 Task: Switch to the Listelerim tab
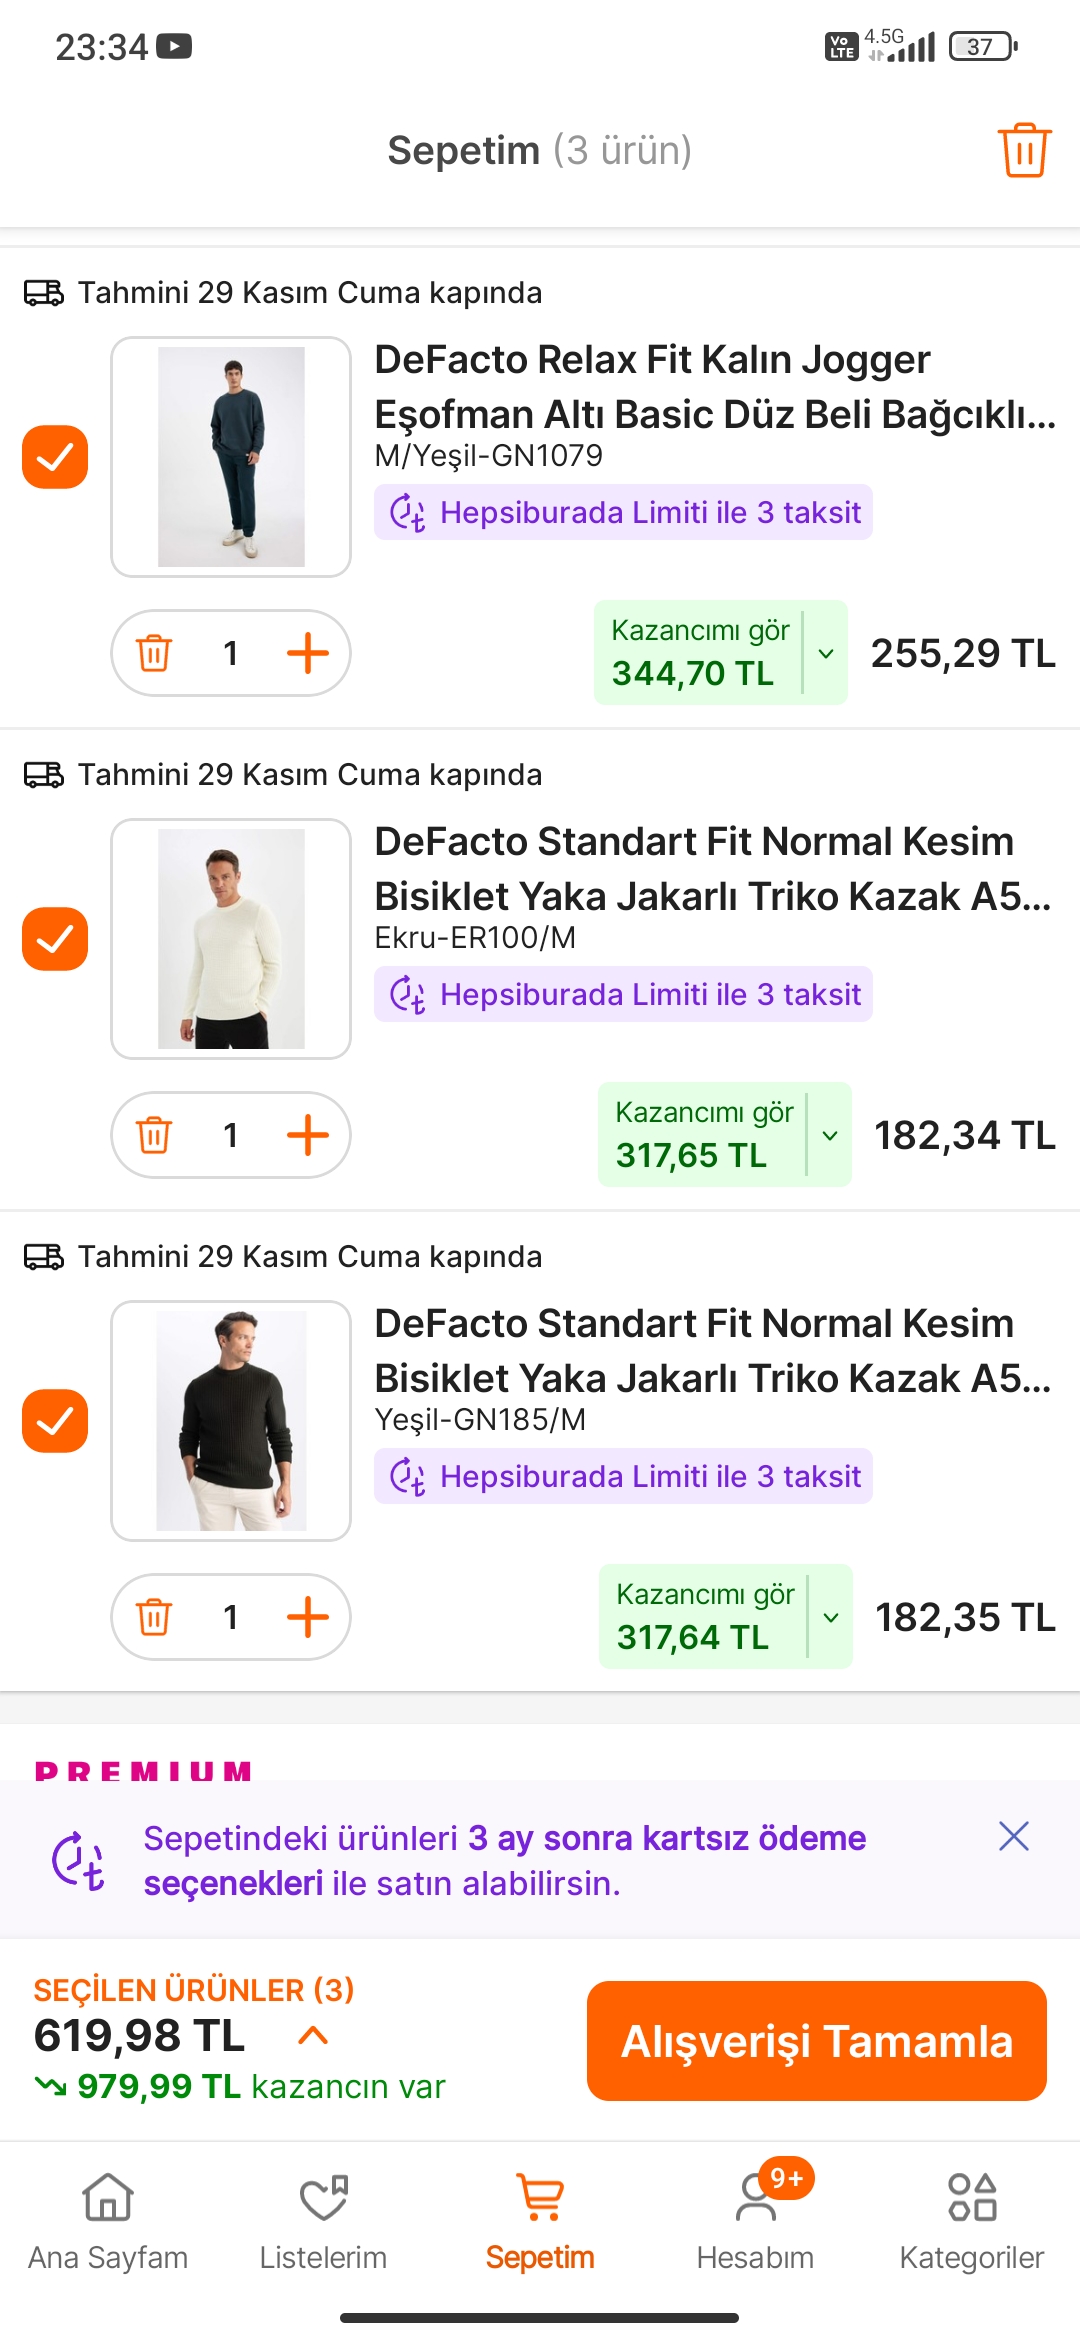323,2214
